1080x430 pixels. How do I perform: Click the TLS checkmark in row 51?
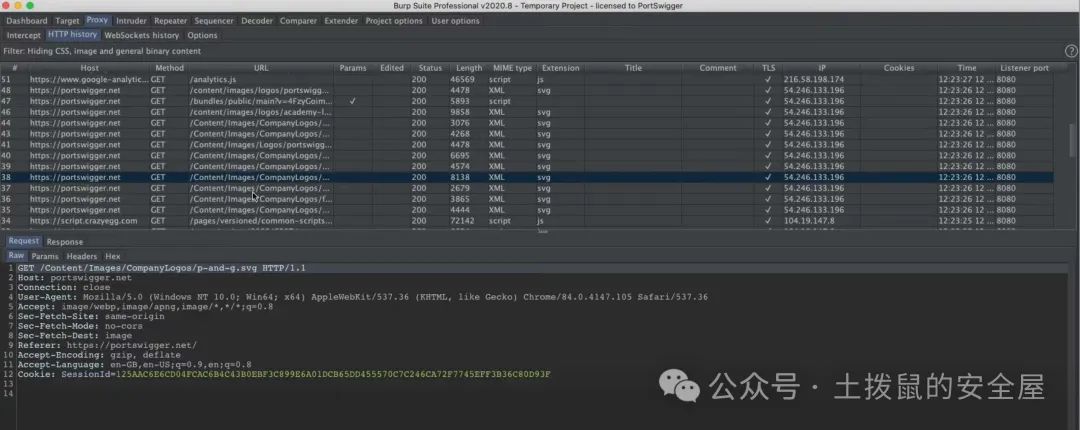[x=768, y=79]
